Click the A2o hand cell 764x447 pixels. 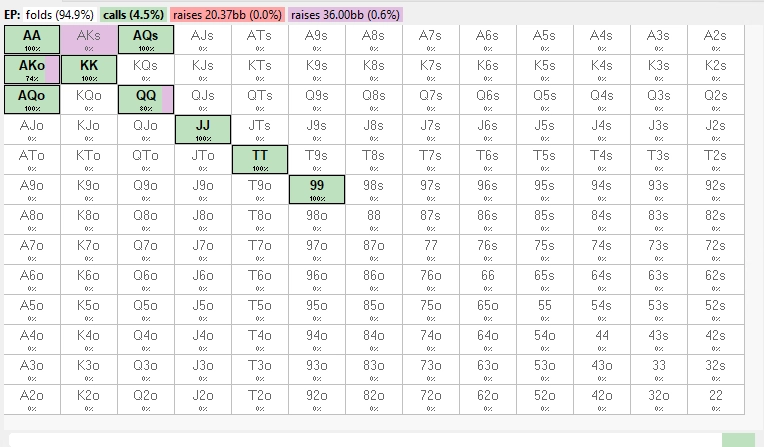pos(31,399)
